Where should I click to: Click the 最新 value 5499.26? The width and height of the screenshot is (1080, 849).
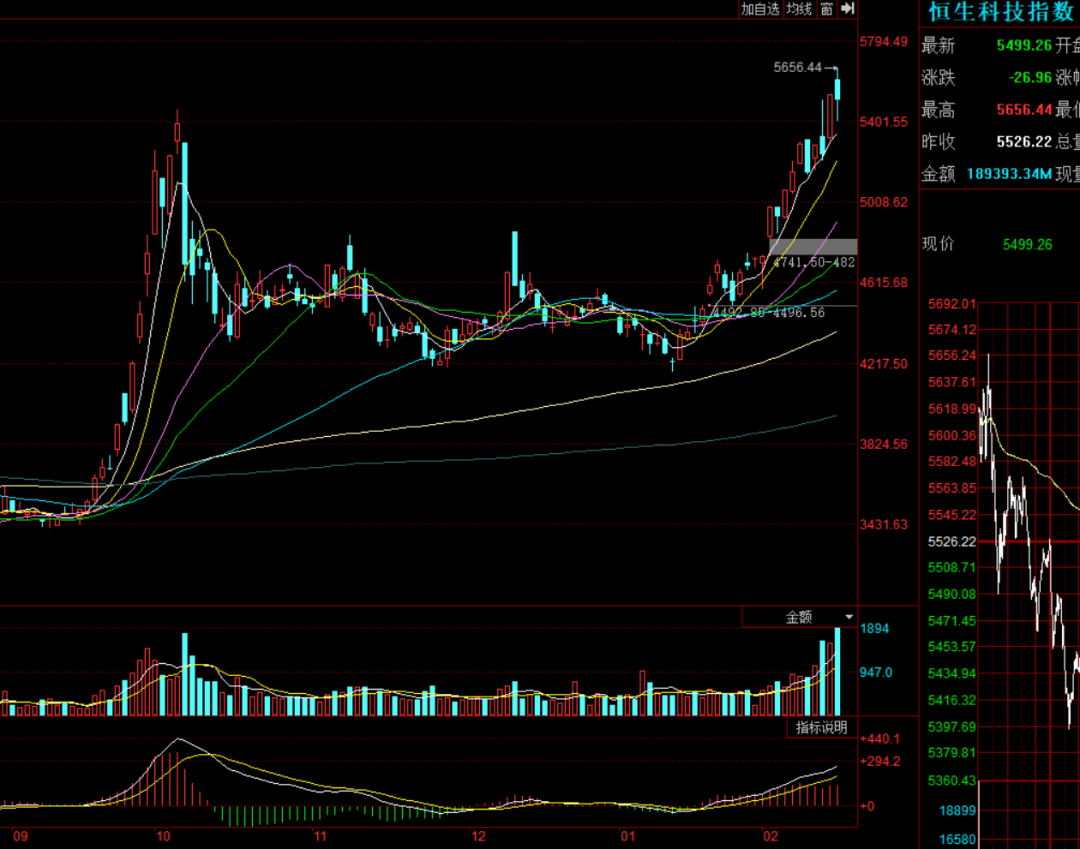[x=1024, y=45]
